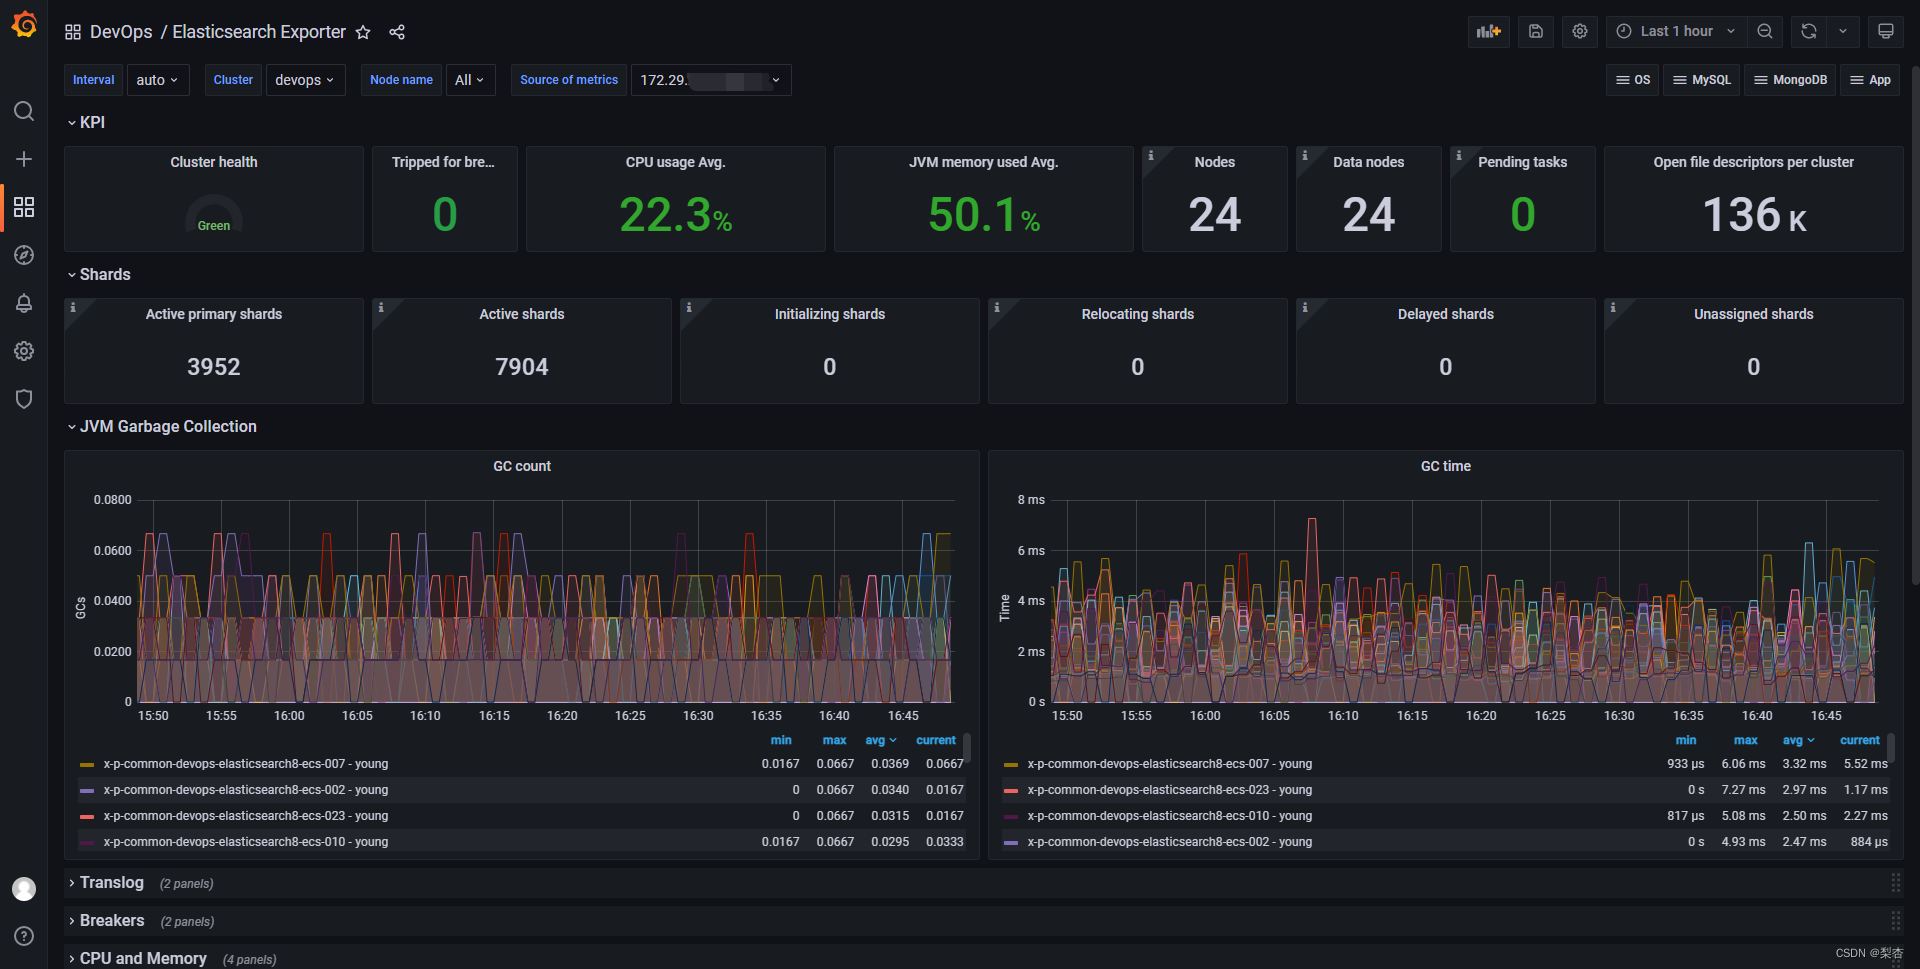
Task: Change ecs-010 series color swatch in GC time
Action: click(1011, 816)
